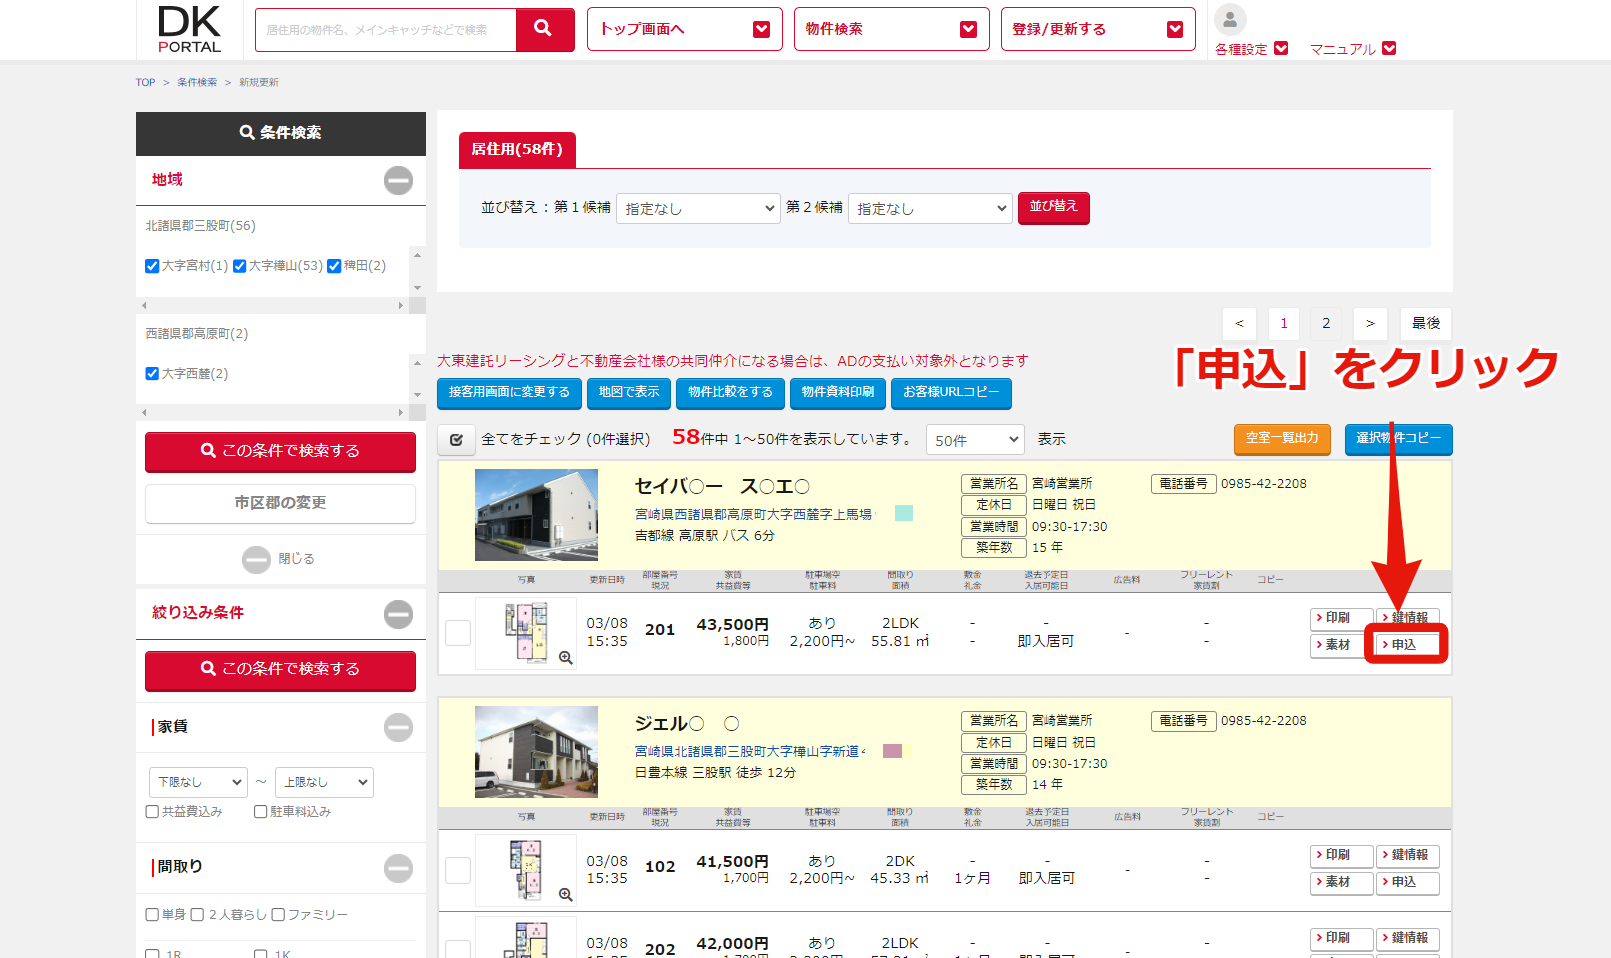Collapse the 家賃 filter minus icon
Viewport: 1611px width, 958px height.
coord(398,727)
